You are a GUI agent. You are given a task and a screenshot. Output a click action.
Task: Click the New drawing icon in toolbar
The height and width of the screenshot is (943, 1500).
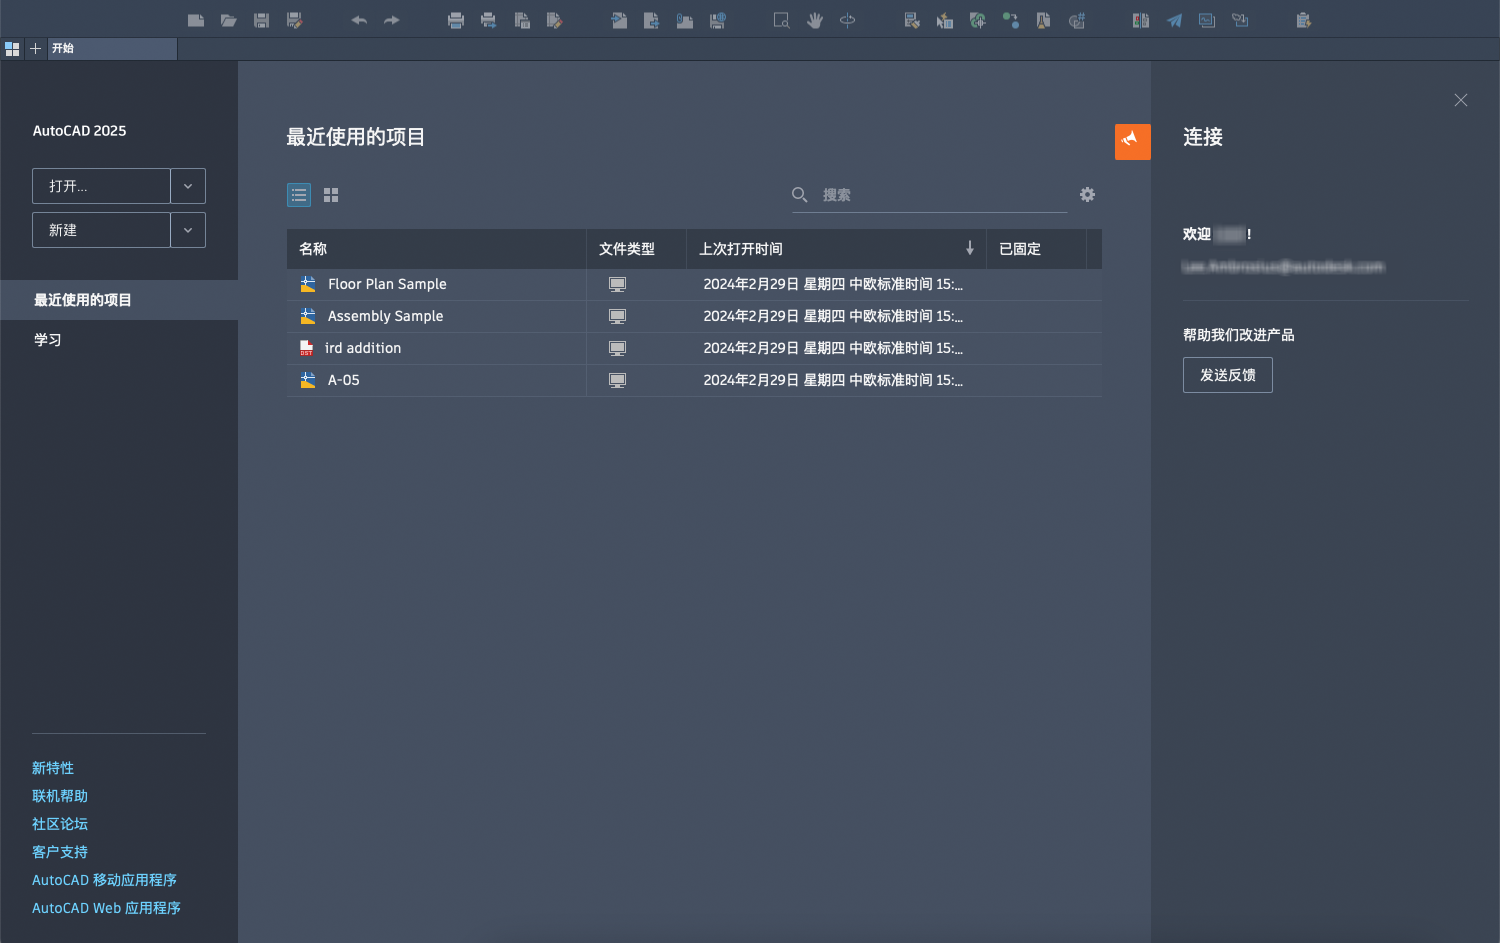[196, 20]
